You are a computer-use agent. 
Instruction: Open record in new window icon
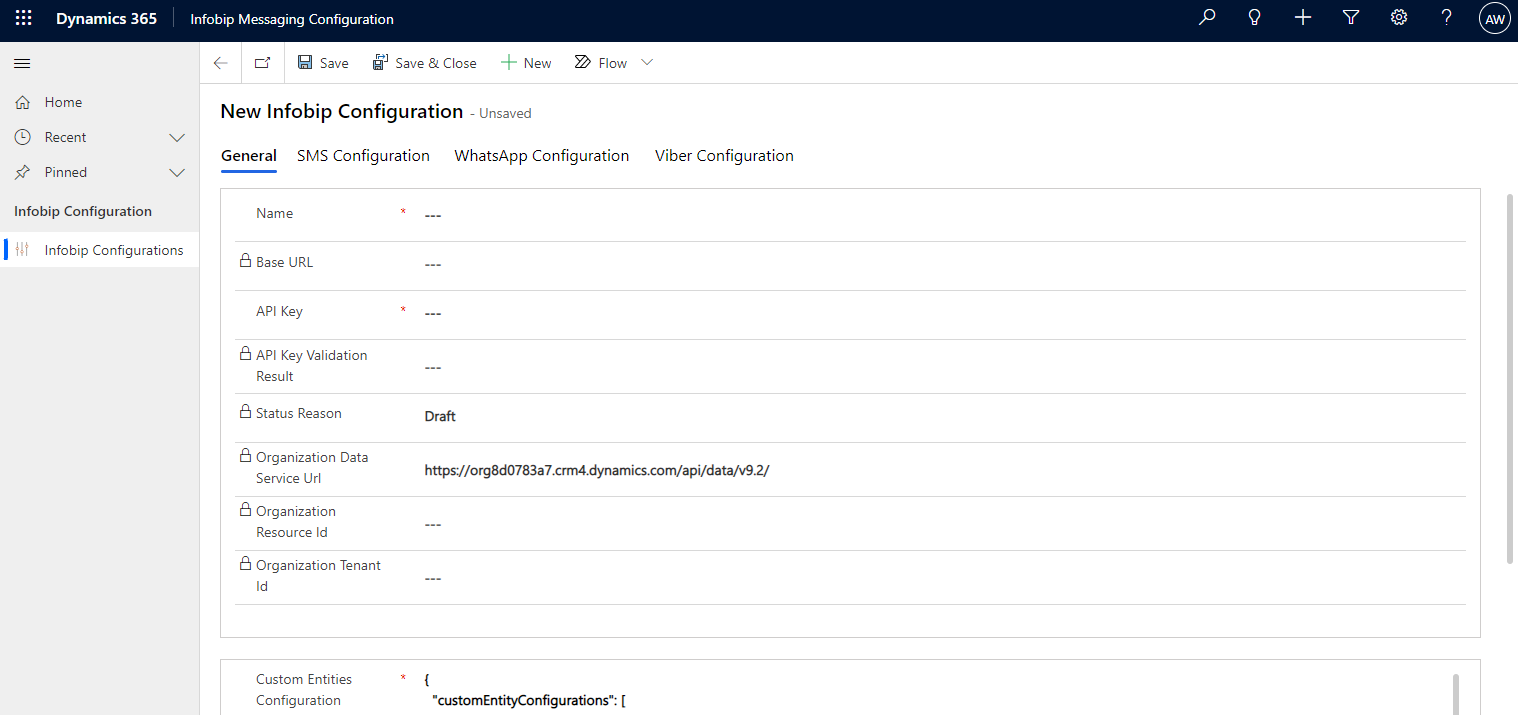262,63
